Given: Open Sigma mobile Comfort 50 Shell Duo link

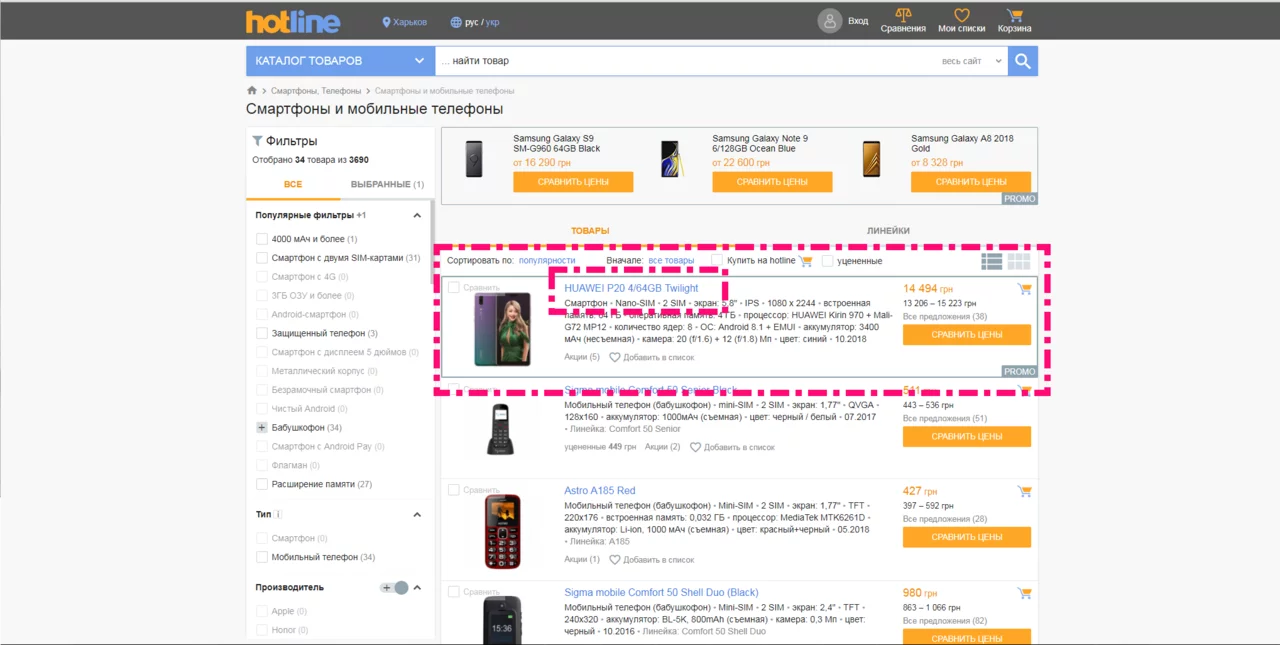Looking at the screenshot, I should tap(661, 593).
